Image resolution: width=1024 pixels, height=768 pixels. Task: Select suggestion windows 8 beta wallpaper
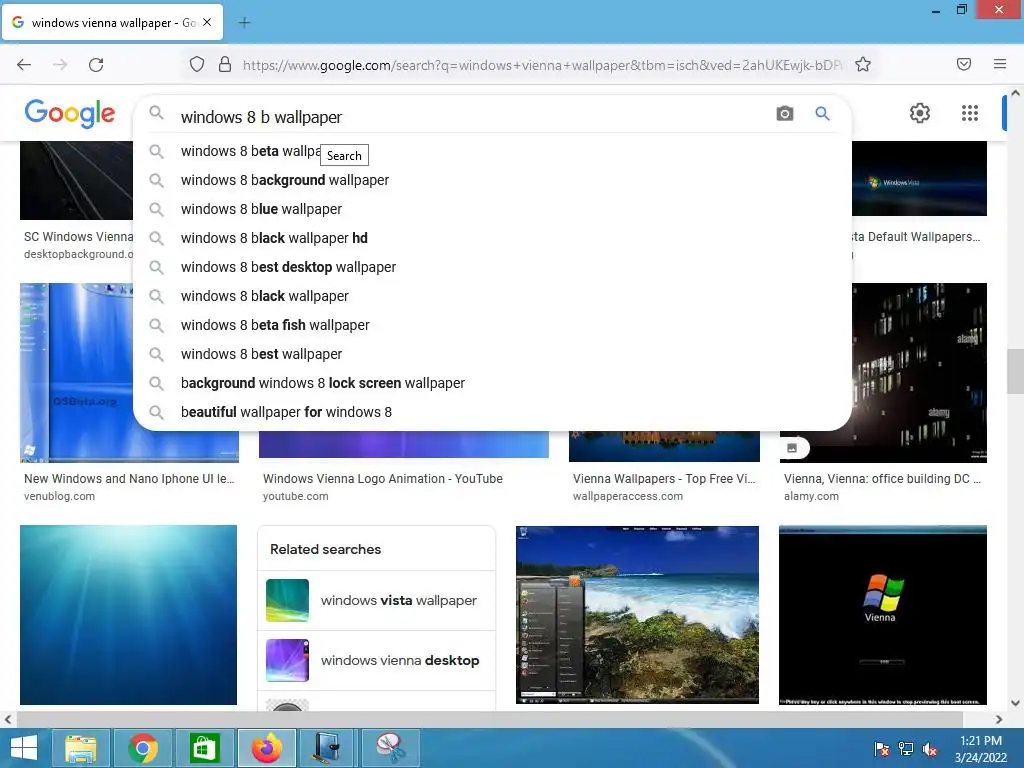492,151
